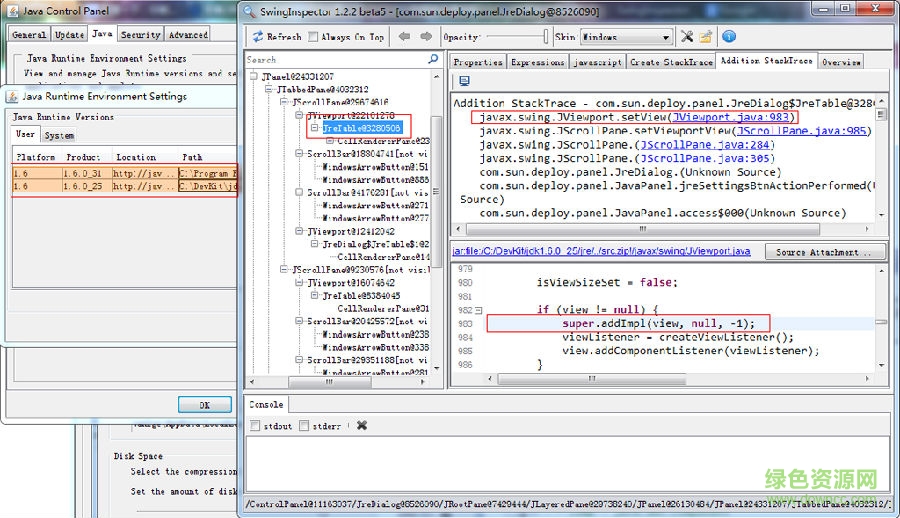Click the monitor icon above the stack trace
The image size is (900, 518).
point(464,81)
